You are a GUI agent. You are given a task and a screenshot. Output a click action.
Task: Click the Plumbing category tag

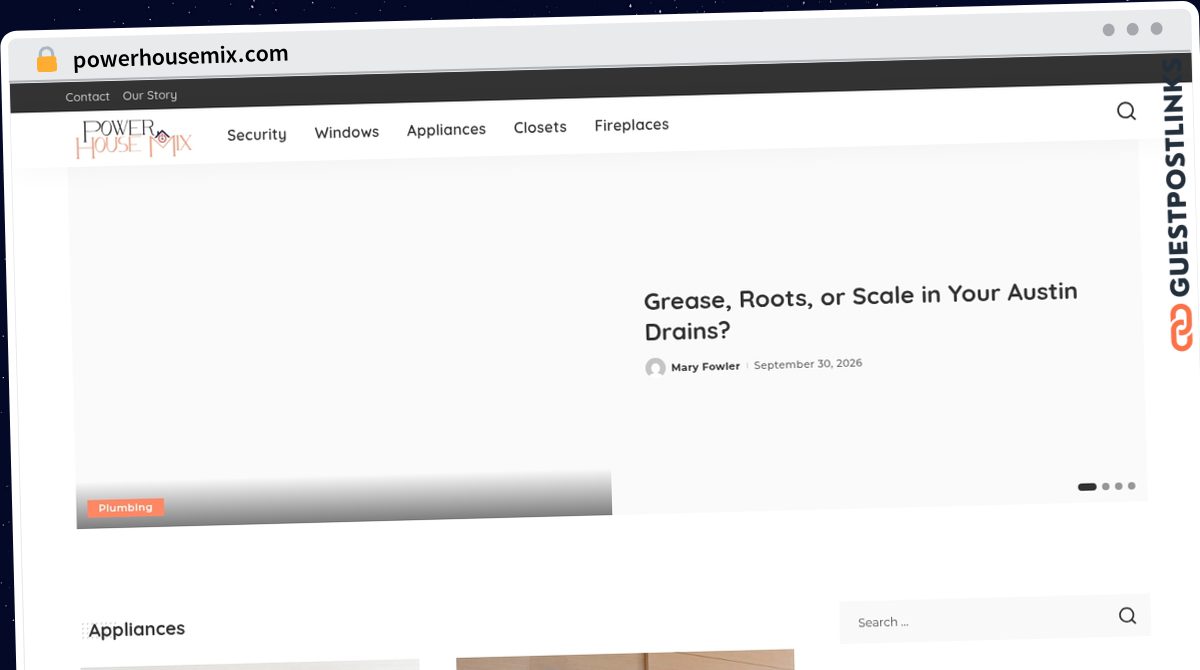(x=125, y=508)
